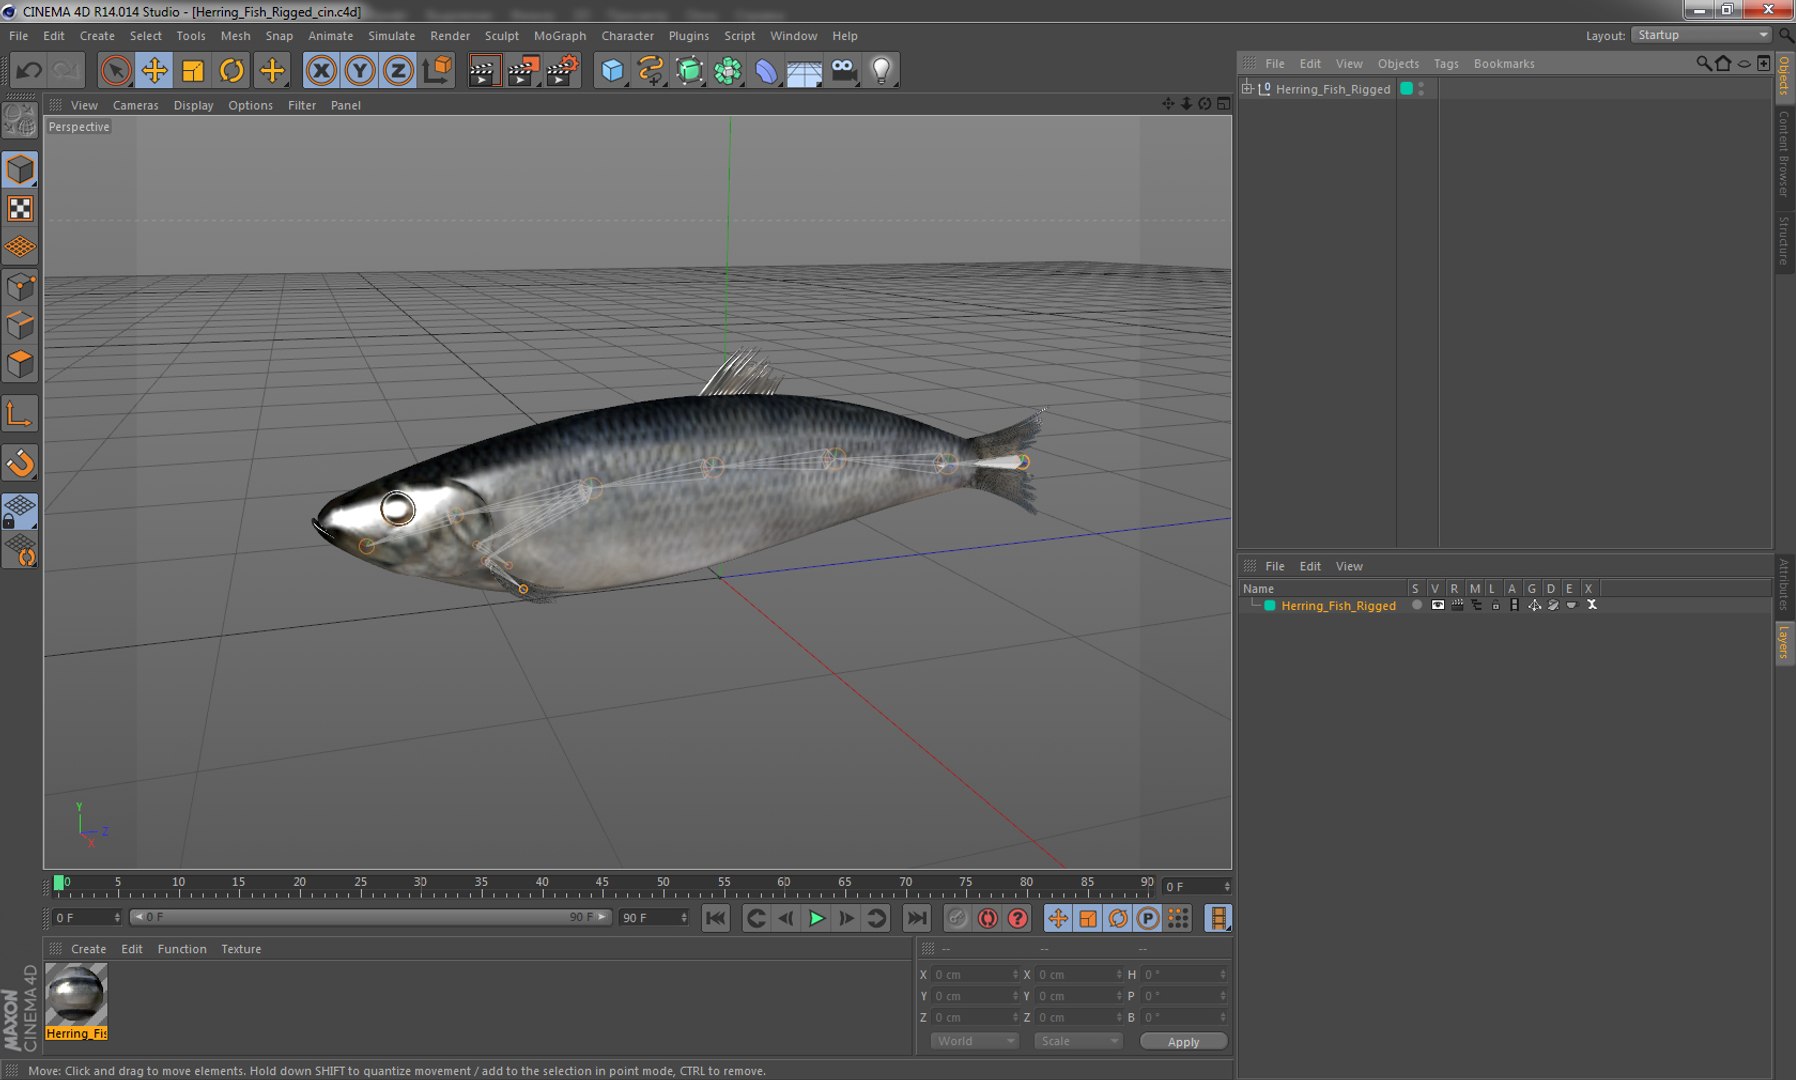Click Record Active Objects button
Viewport: 1796px width, 1080px height.
pos(957,918)
